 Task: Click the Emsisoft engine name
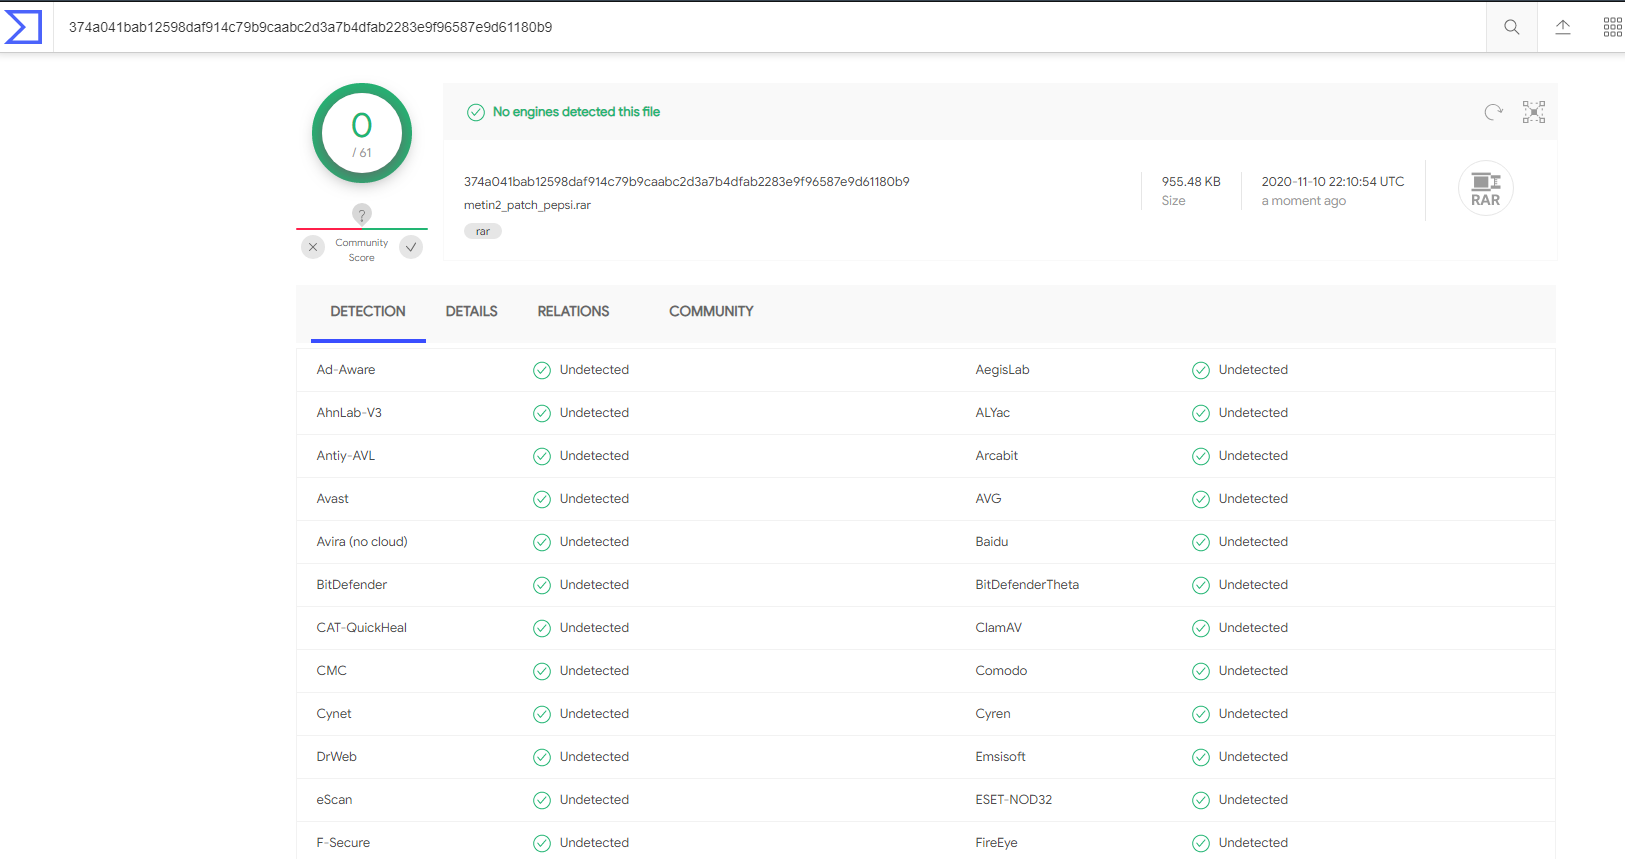pyautogui.click(x=1001, y=757)
